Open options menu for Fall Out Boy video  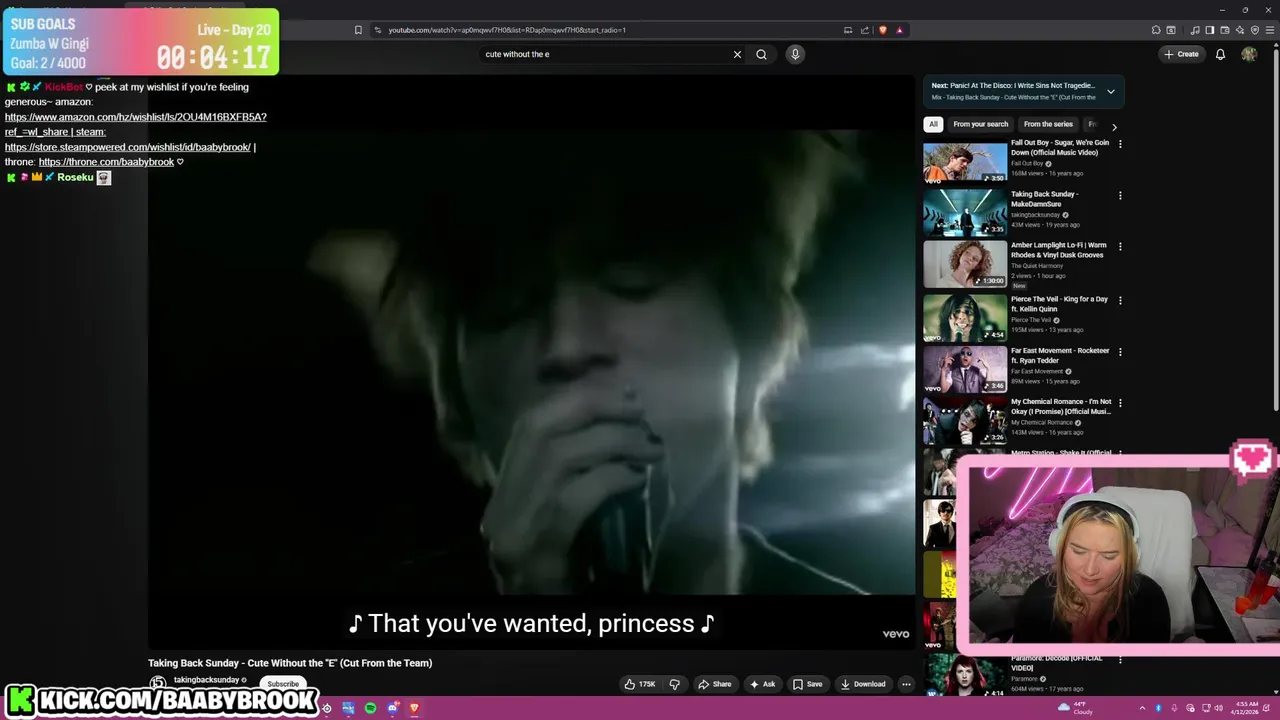coord(1120,144)
